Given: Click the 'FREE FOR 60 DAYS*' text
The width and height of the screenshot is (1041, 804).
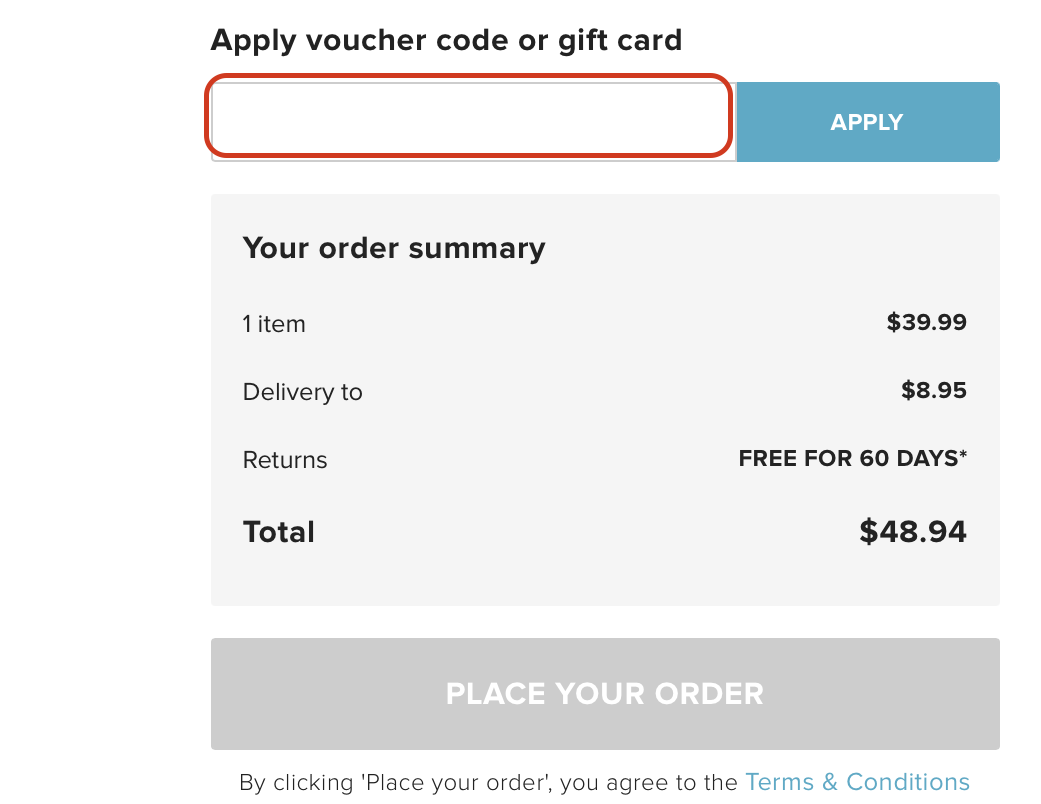Looking at the screenshot, I should [851, 458].
